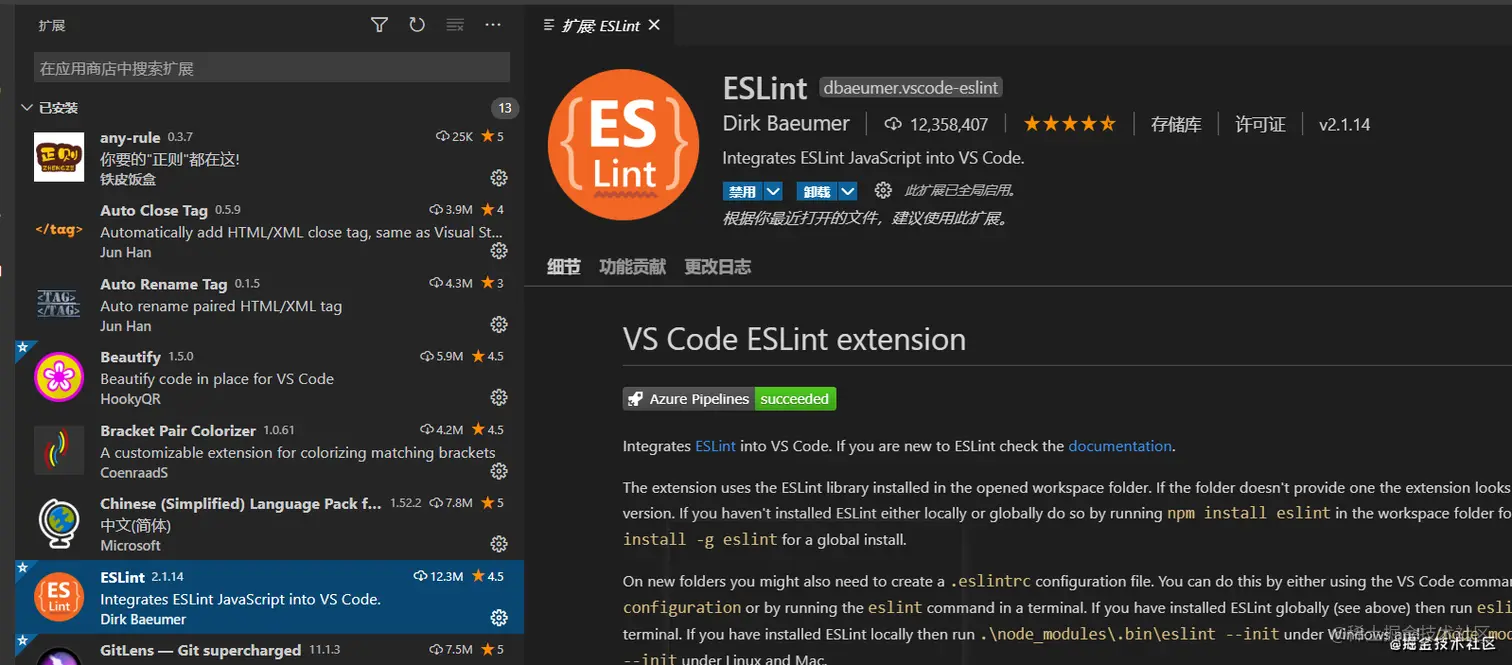The image size is (1512, 665).
Task: Close the 扩展: ESLint editor tab
Action: point(654,25)
